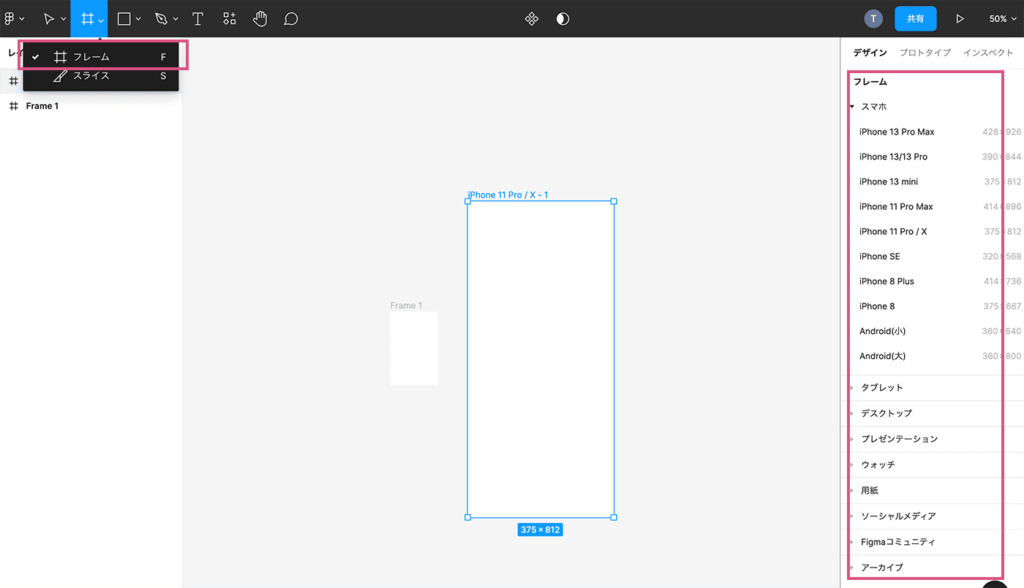The height and width of the screenshot is (588, 1024).
Task: Switch to the インスペクト tab
Action: [988, 53]
